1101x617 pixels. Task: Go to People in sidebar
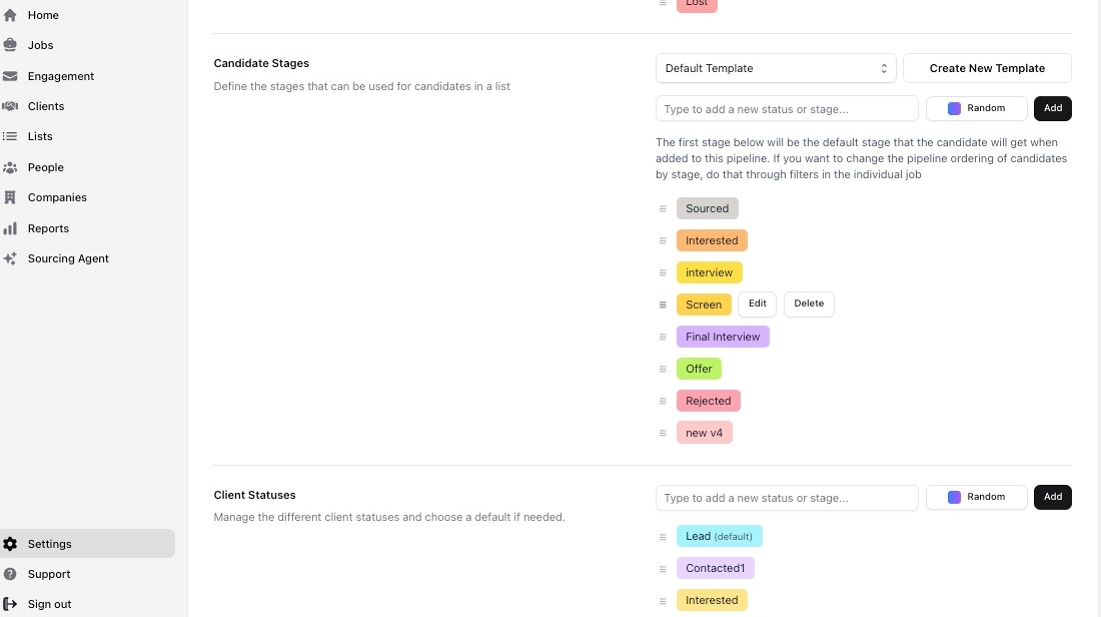pyautogui.click(x=45, y=167)
